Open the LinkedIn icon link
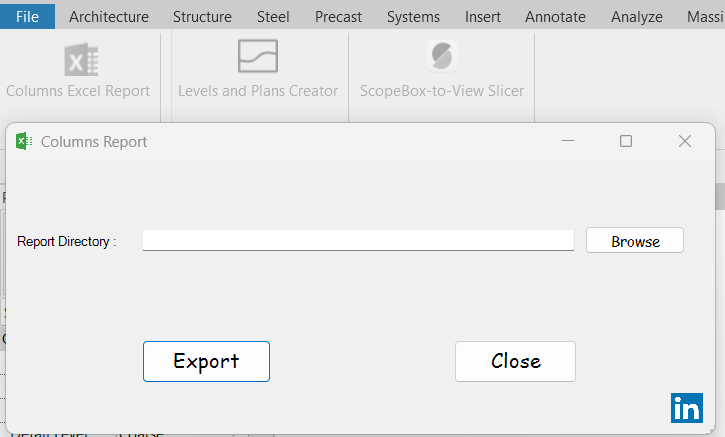Image resolution: width=725 pixels, height=437 pixels. [x=687, y=408]
